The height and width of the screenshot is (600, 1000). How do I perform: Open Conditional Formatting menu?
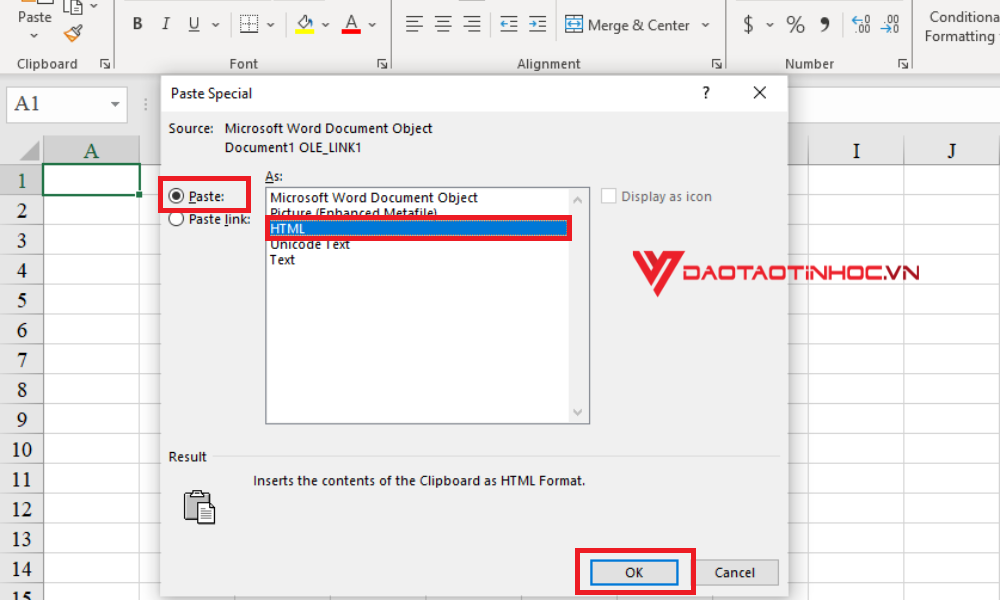(x=962, y=26)
